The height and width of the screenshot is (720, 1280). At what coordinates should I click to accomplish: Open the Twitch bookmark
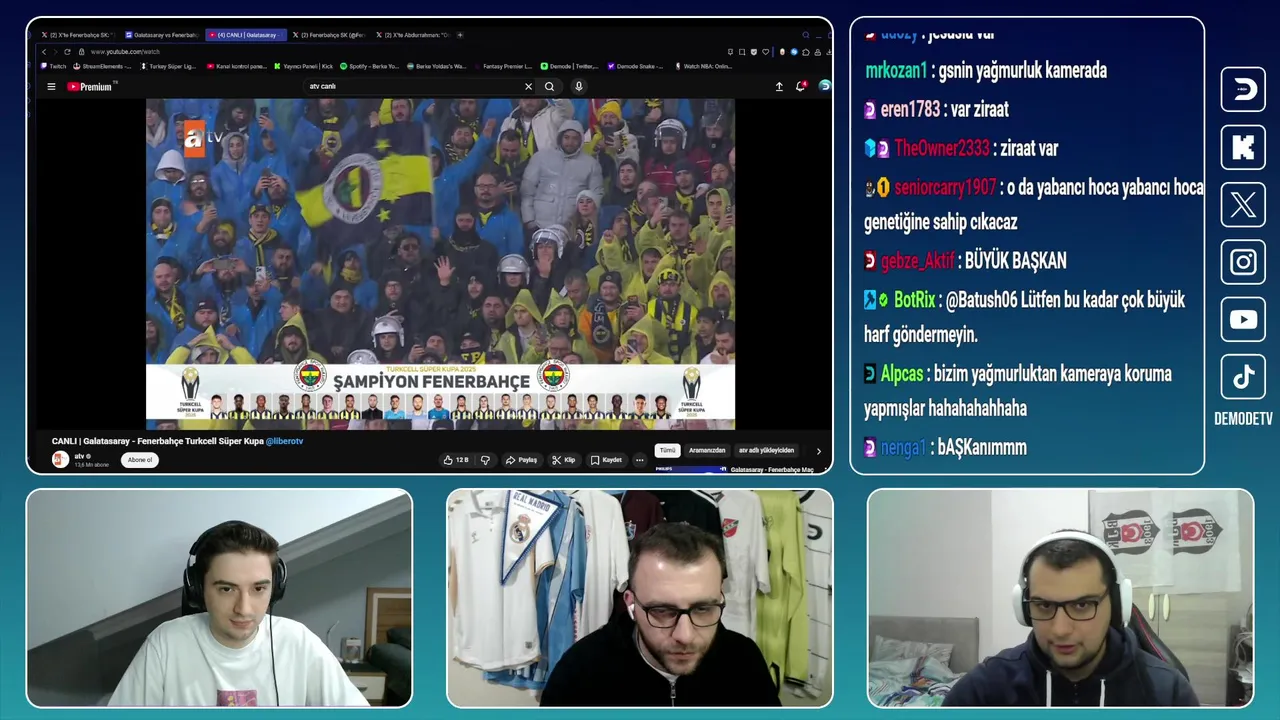53,66
